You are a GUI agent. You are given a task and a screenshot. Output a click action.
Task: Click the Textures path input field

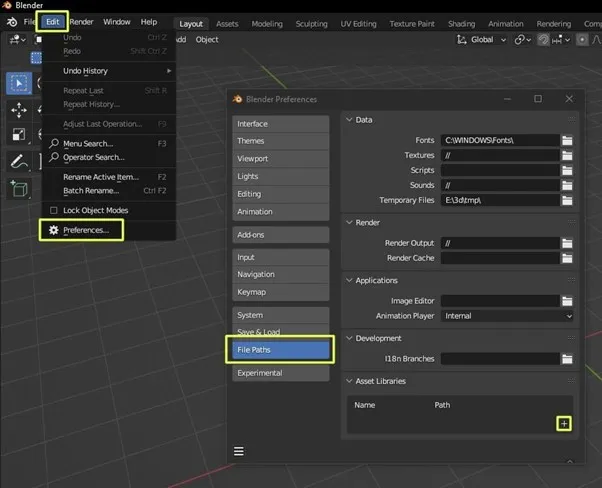click(x=500, y=155)
